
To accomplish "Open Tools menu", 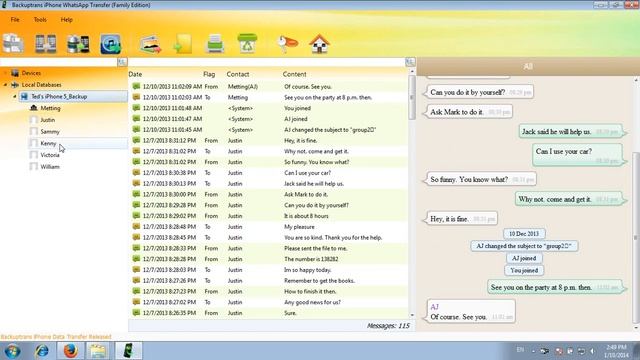I will (40, 20).
